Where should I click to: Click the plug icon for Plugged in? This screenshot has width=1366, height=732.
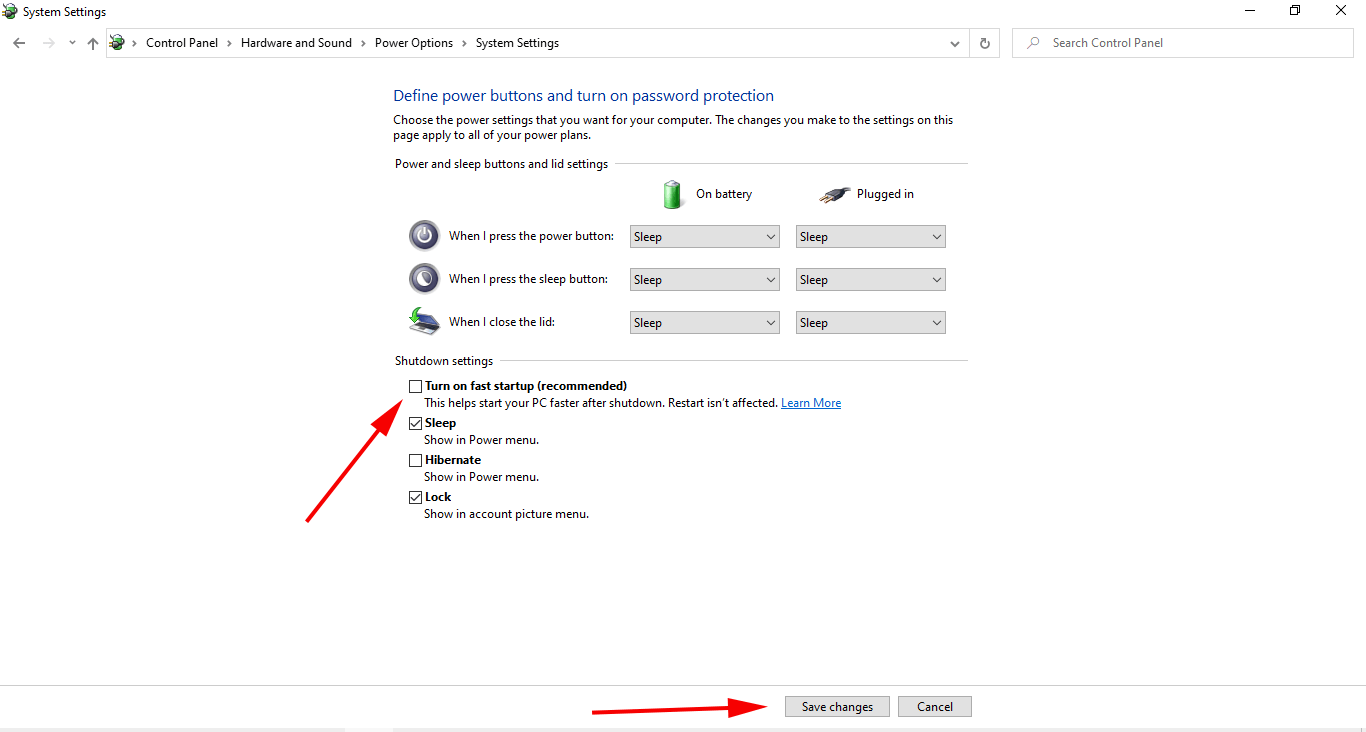tap(834, 195)
